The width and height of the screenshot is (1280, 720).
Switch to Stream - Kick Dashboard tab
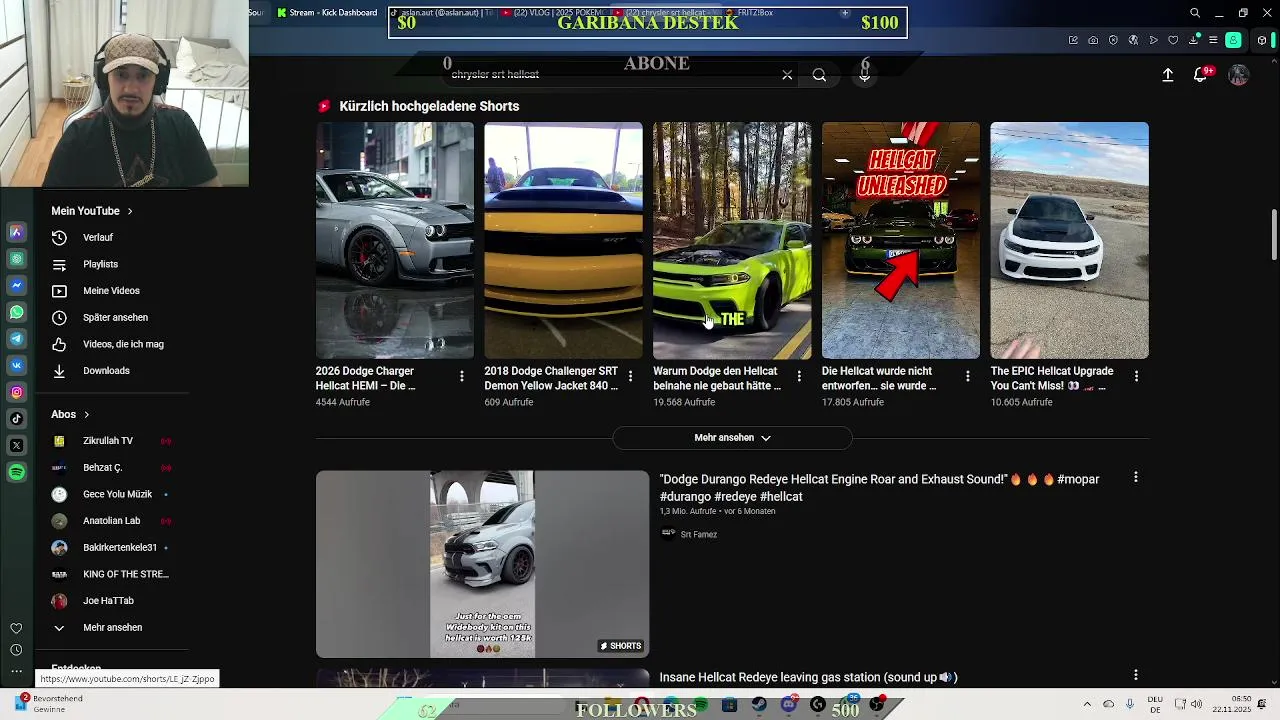click(326, 13)
